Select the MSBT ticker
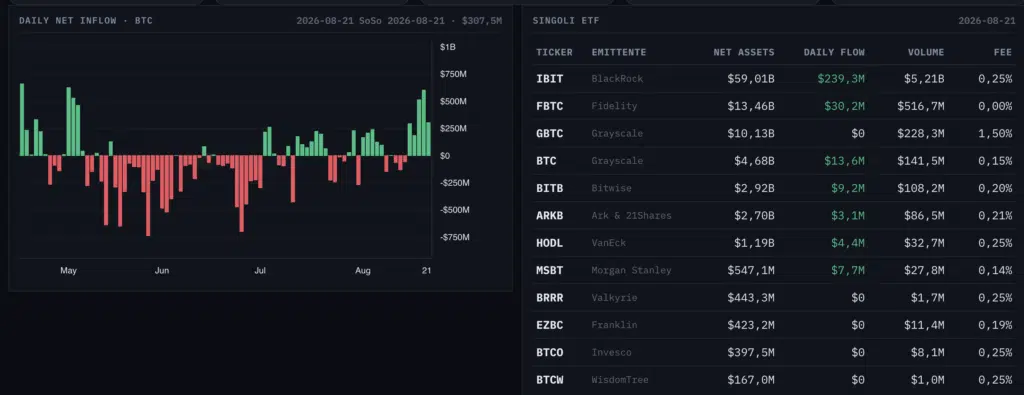 pyautogui.click(x=550, y=270)
